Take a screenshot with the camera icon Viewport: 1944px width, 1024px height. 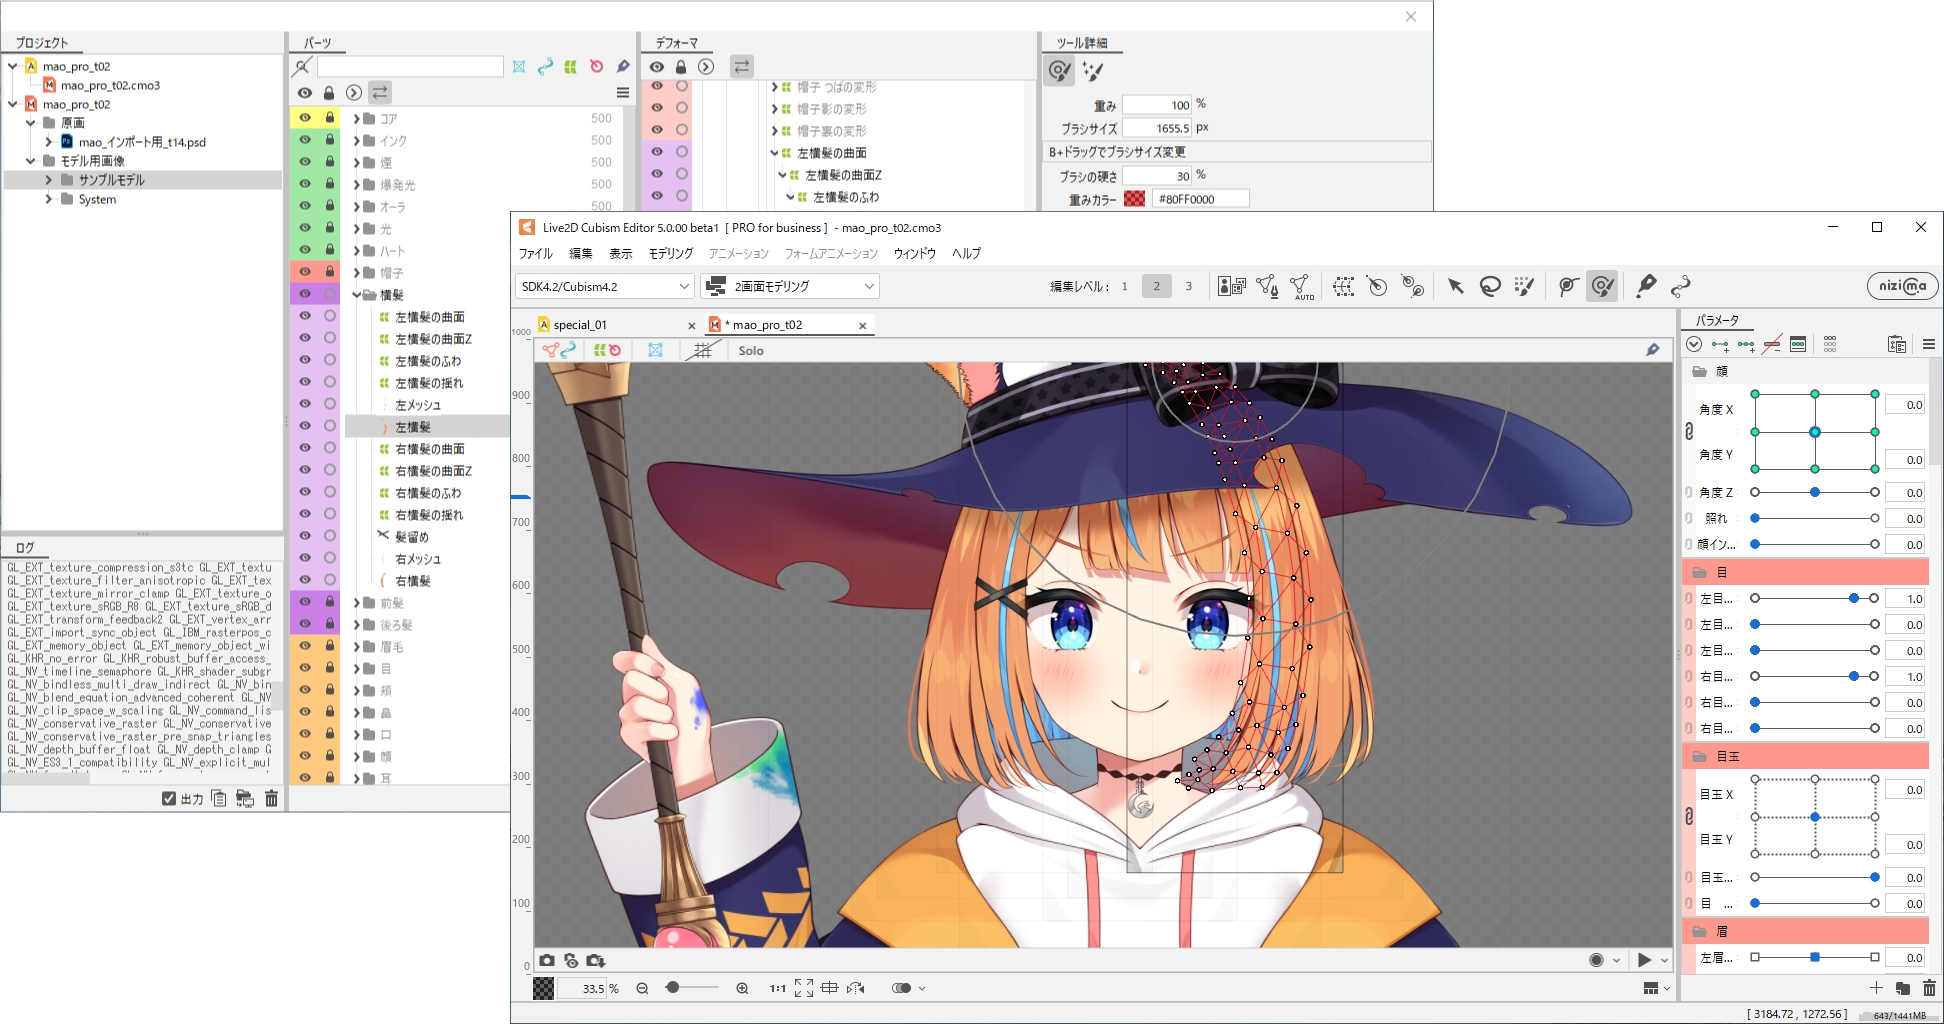tap(546, 960)
